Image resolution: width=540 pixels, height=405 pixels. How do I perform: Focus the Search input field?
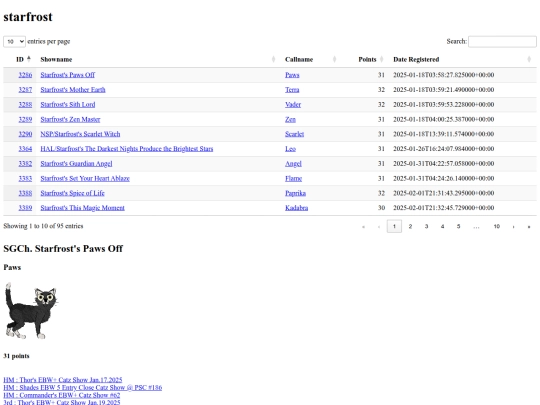[502, 41]
